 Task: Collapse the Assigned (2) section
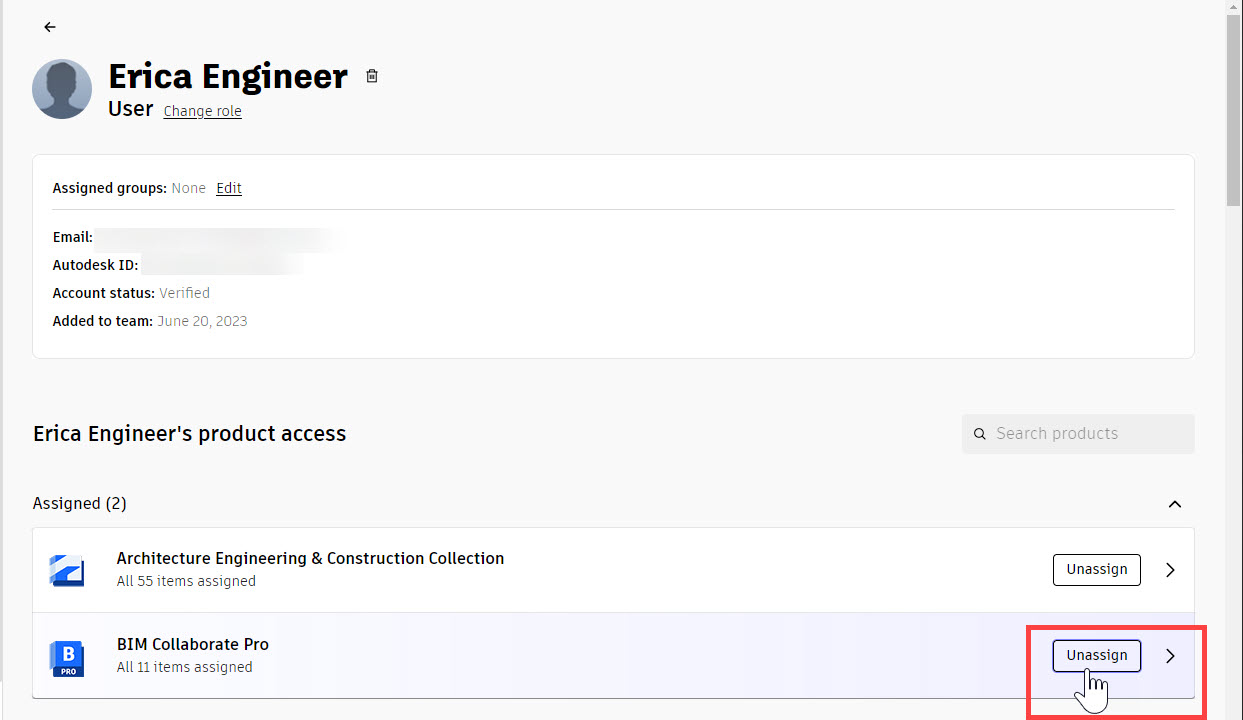(x=1175, y=504)
